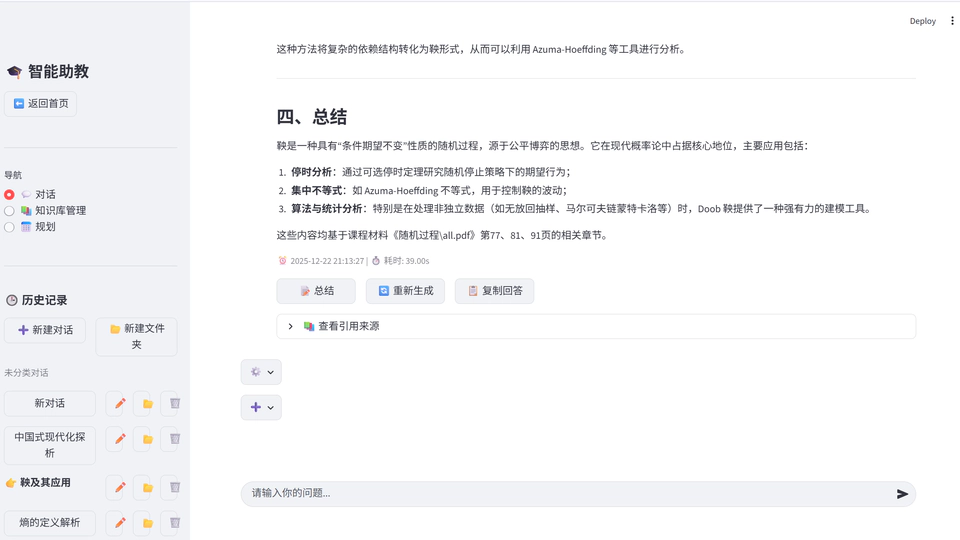Click the trash icon for 中国式现代化探析
Screen dimensions: 960x540
pyautogui.click(x=175, y=439)
